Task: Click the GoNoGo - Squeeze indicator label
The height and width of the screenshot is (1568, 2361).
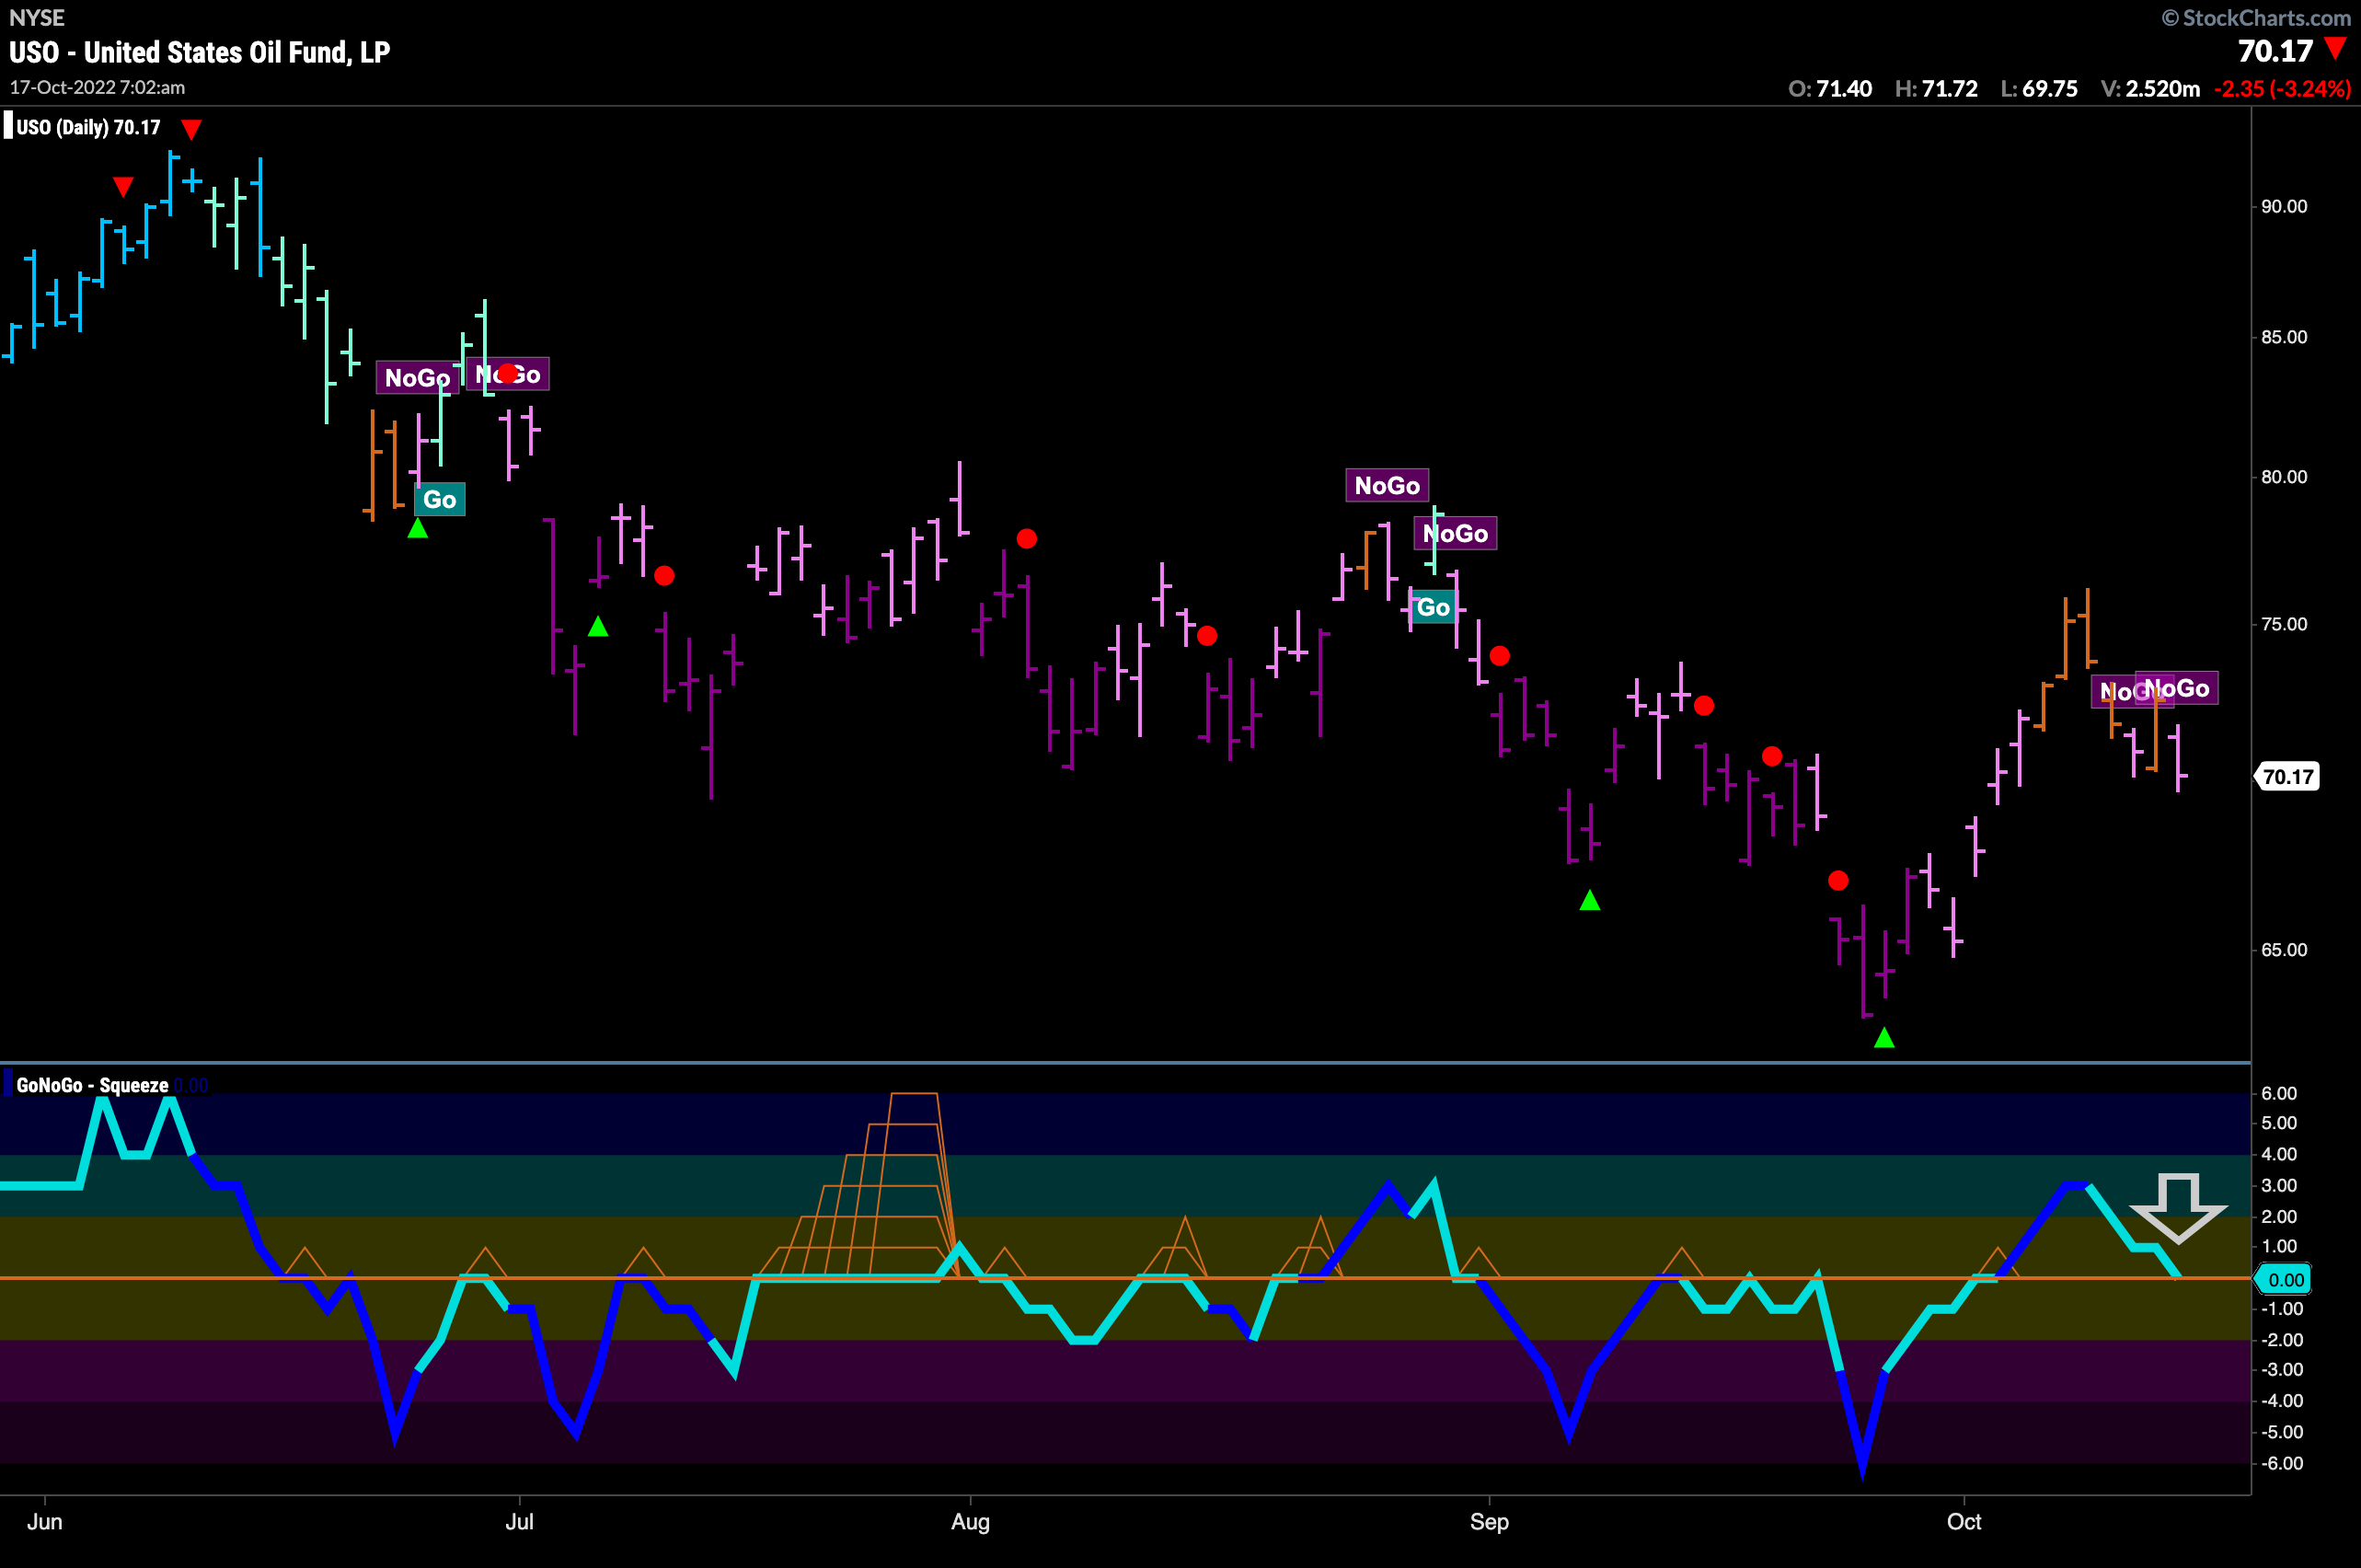Action: pyautogui.click(x=92, y=1085)
